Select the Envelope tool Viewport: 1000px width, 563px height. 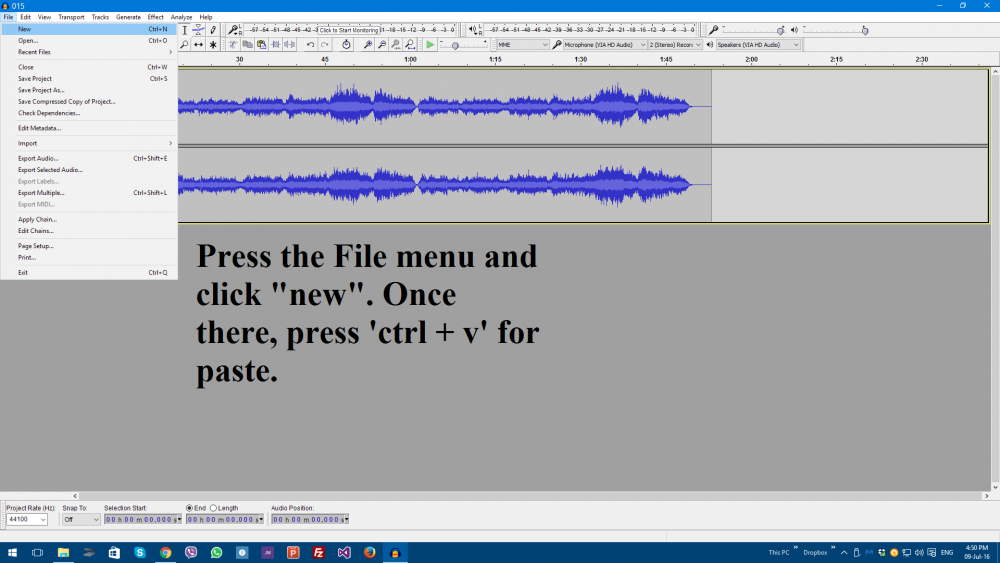point(198,30)
